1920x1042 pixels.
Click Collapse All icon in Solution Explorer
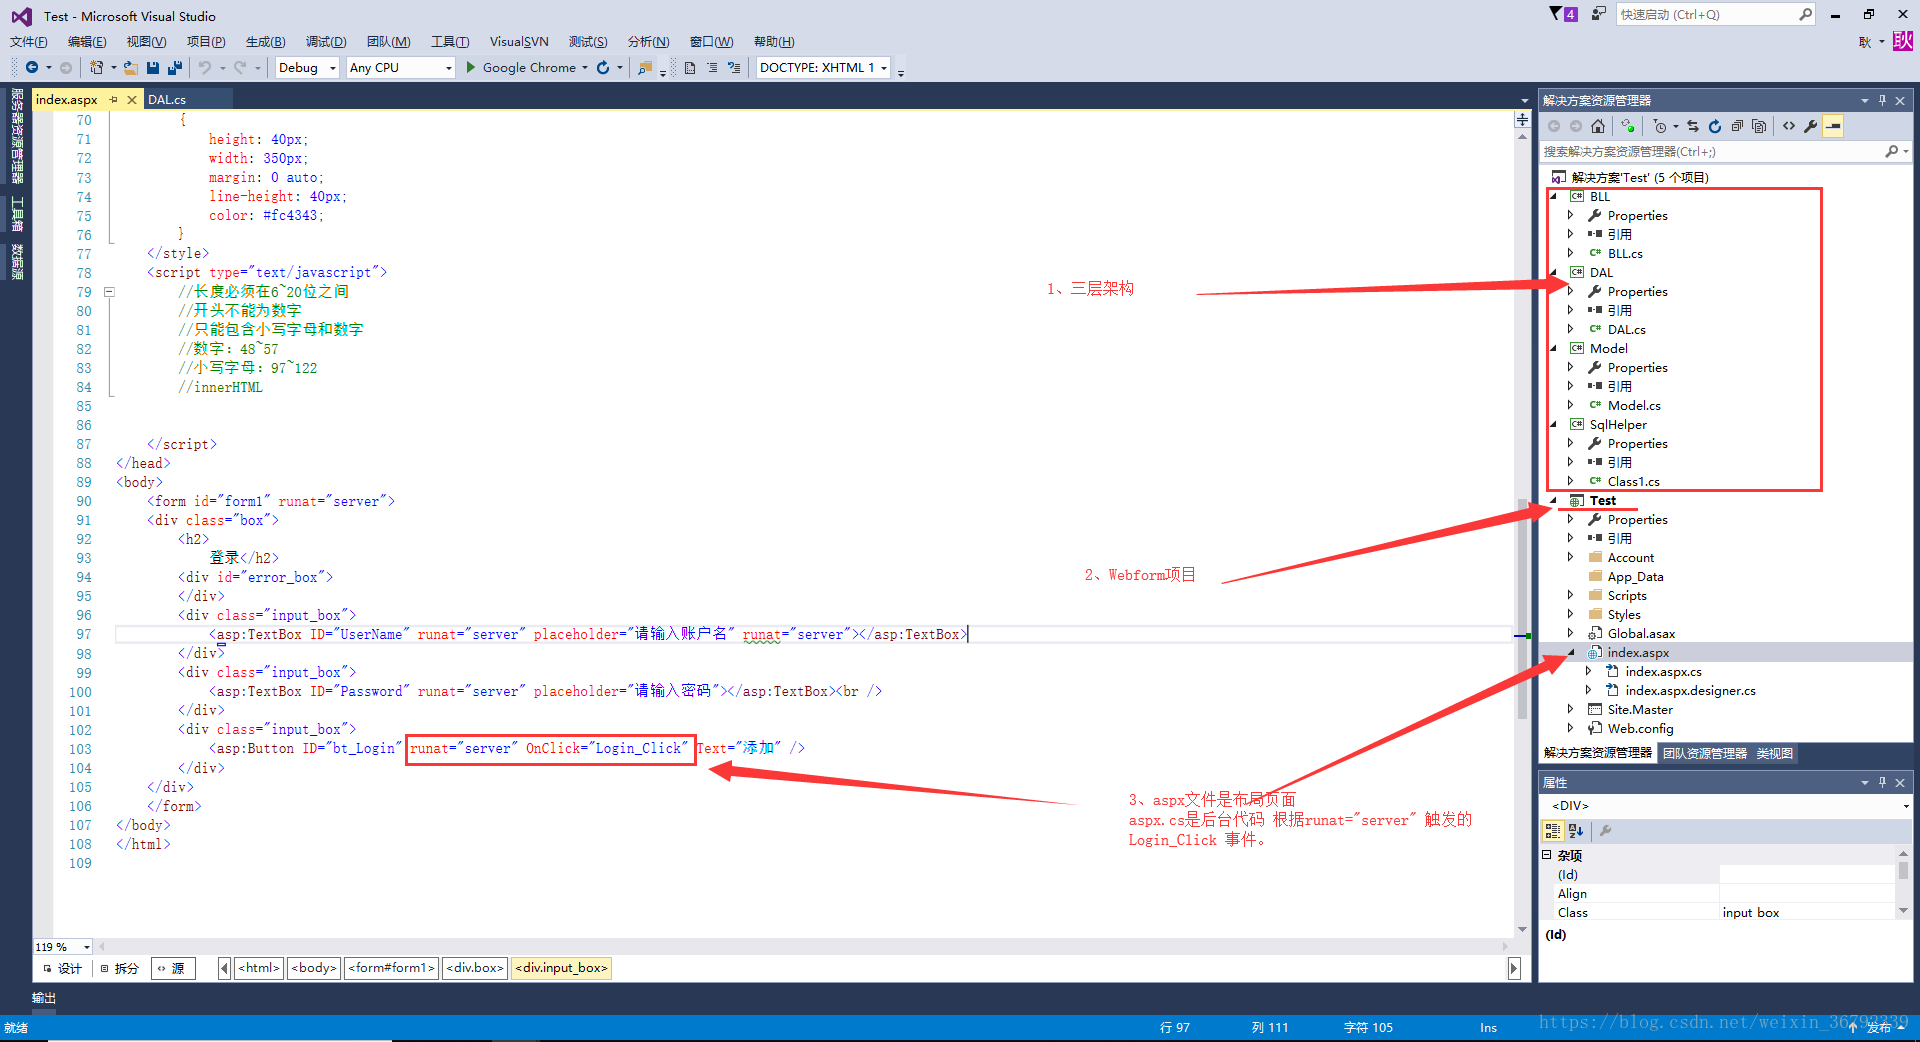[1737, 126]
